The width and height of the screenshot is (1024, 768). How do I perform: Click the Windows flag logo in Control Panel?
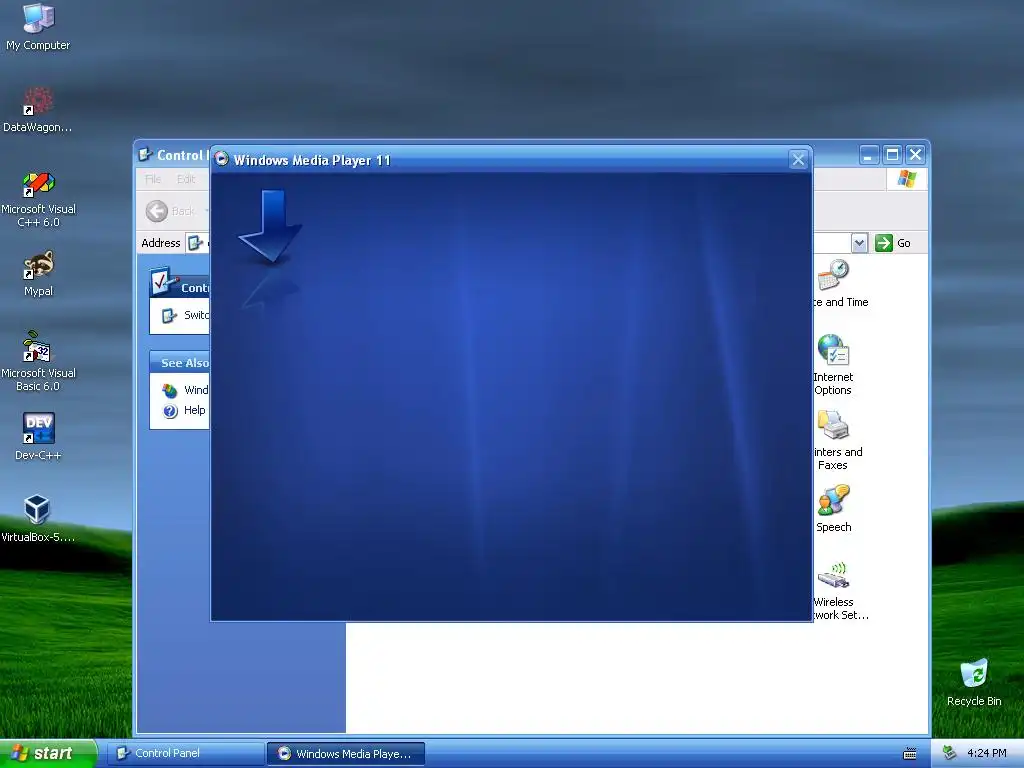click(x=906, y=178)
